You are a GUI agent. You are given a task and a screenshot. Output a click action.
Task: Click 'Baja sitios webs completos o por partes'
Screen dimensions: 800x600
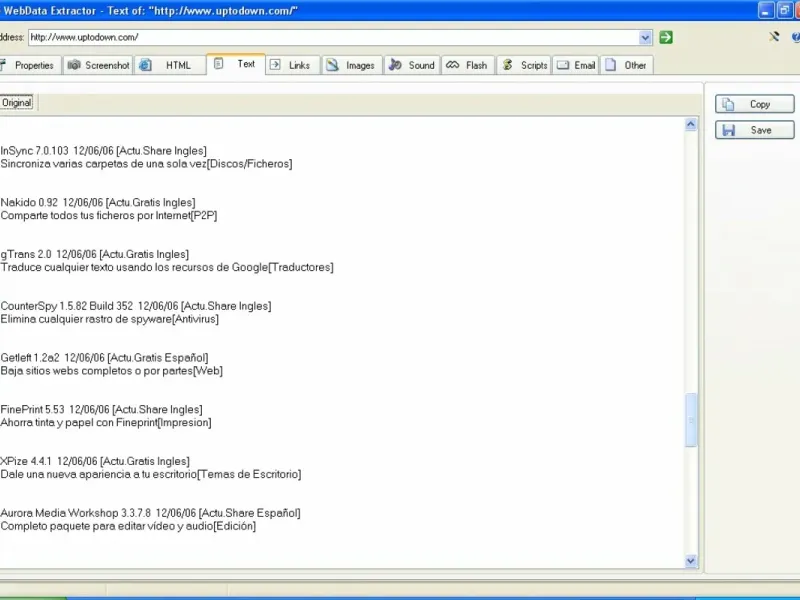tap(96, 371)
